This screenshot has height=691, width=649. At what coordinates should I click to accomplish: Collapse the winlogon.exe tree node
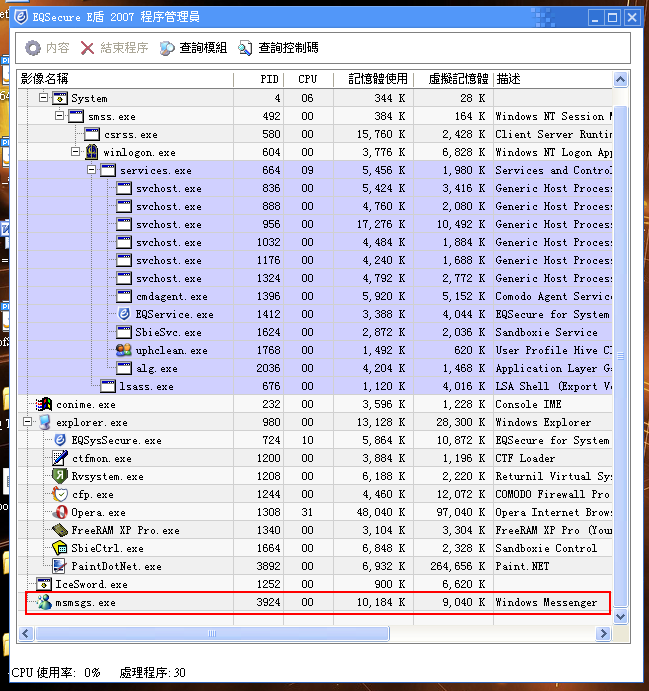pyautogui.click(x=75, y=152)
